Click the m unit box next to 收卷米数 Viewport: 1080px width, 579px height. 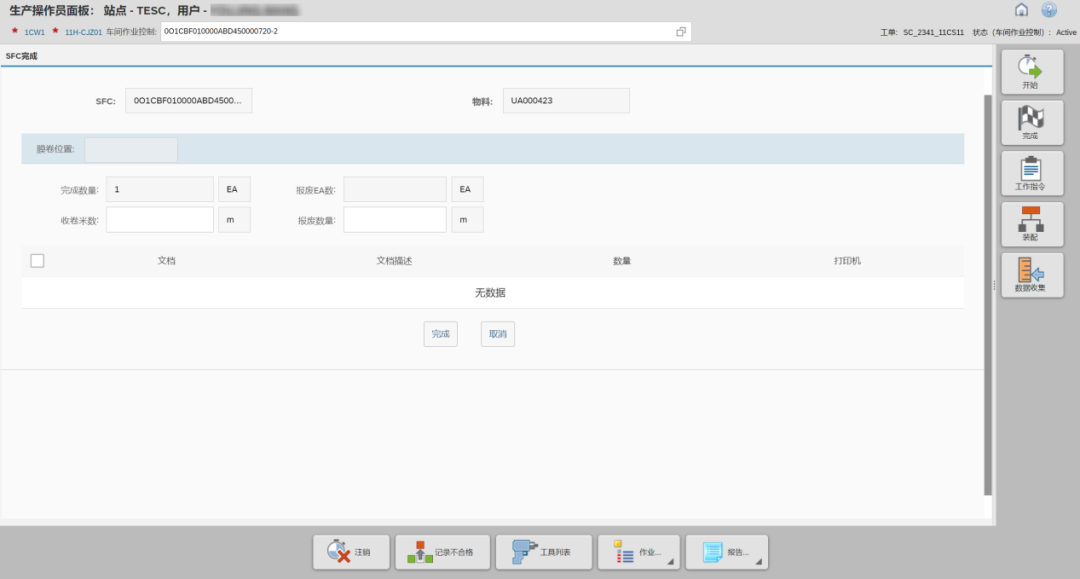coord(234,220)
